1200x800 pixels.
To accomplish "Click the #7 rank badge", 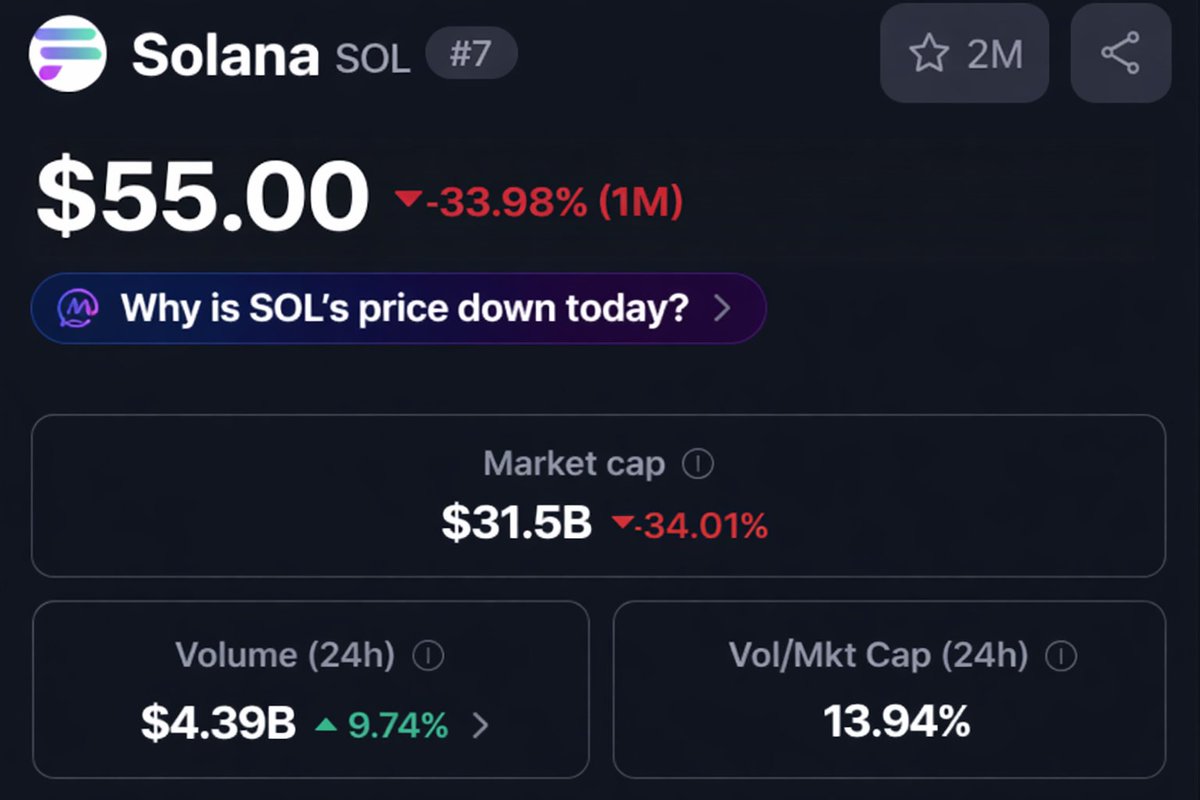I will [471, 54].
